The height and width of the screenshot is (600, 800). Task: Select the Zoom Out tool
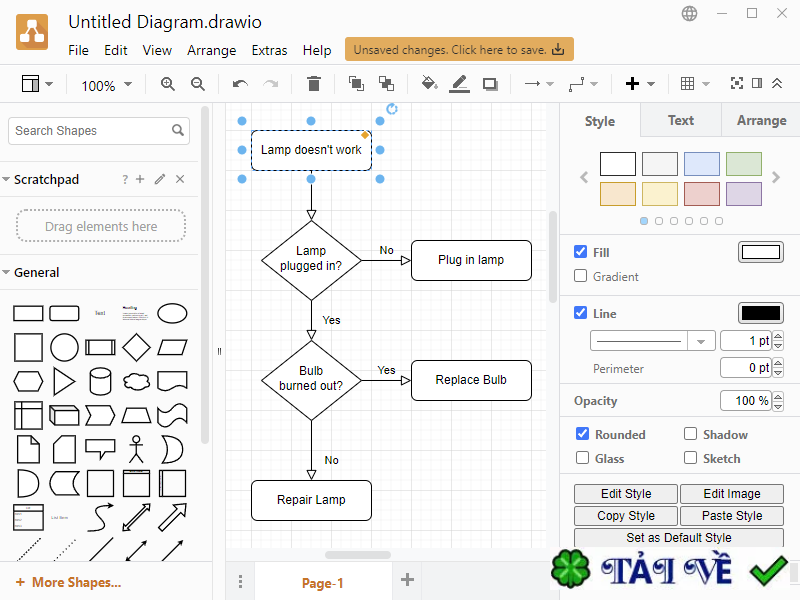198,84
